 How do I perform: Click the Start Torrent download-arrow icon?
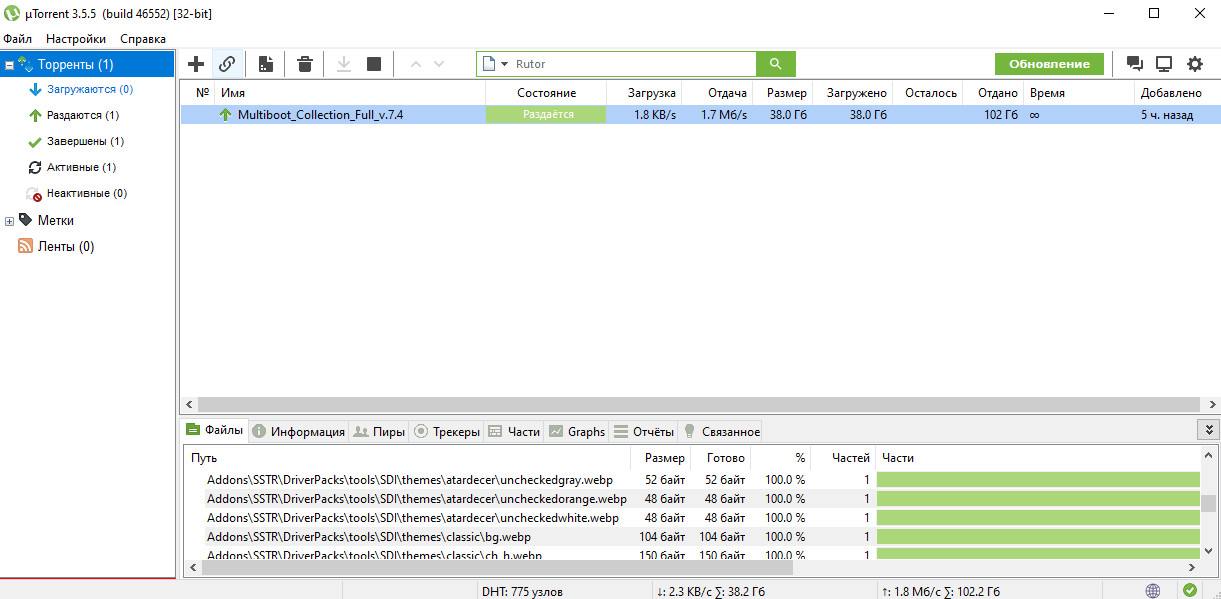tap(343, 64)
